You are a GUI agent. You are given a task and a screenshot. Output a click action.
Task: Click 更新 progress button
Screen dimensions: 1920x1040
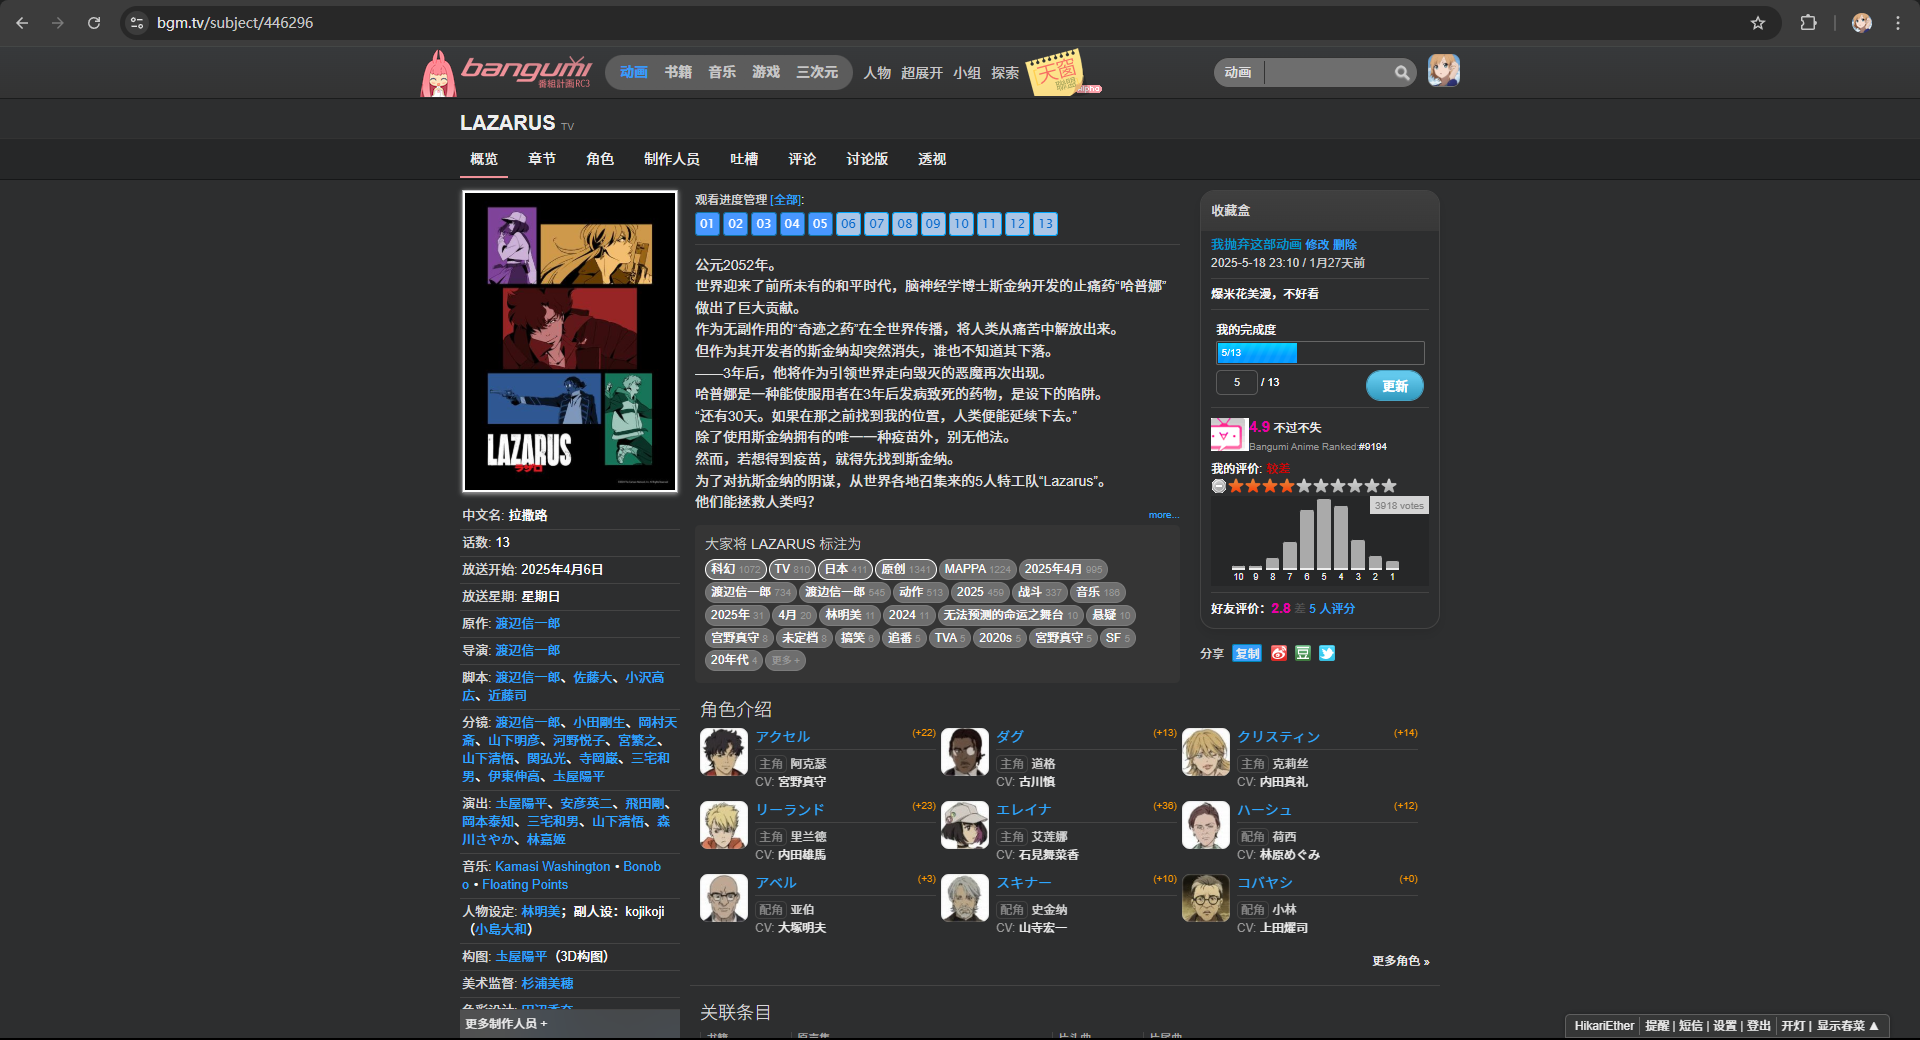click(x=1395, y=386)
